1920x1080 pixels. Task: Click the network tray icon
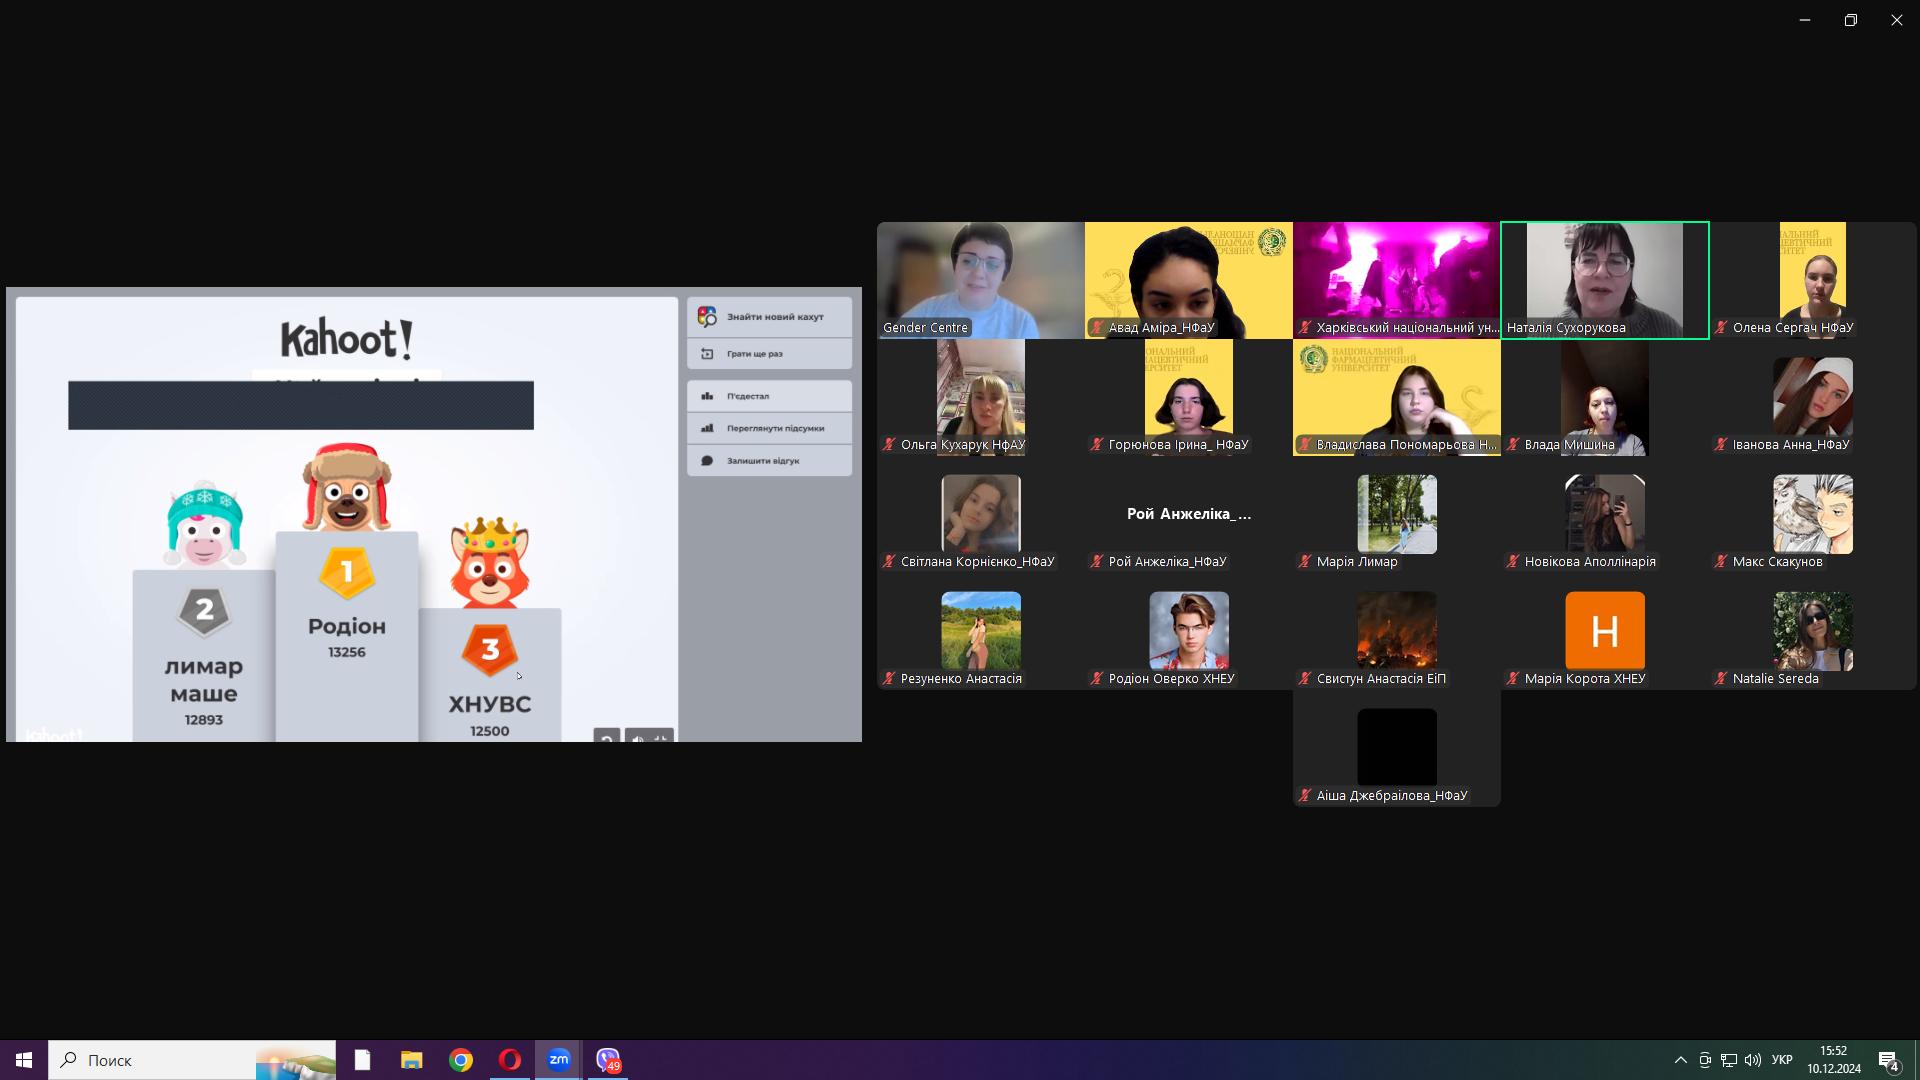tap(1729, 1060)
